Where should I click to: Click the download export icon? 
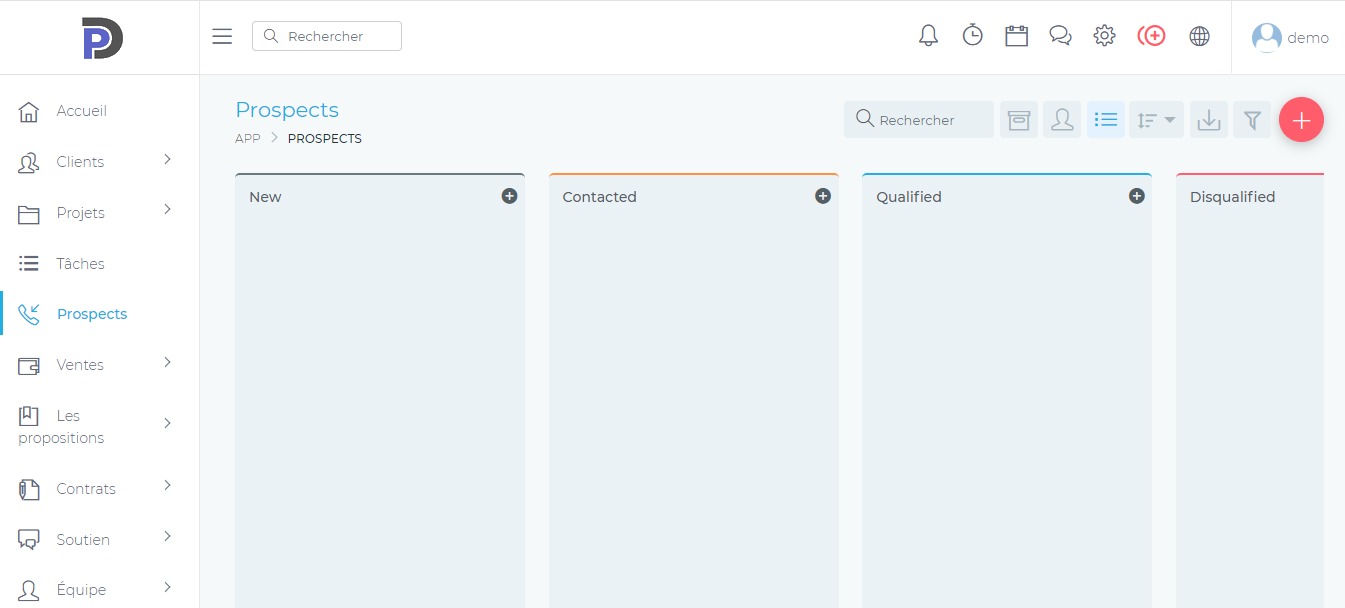tap(1209, 120)
